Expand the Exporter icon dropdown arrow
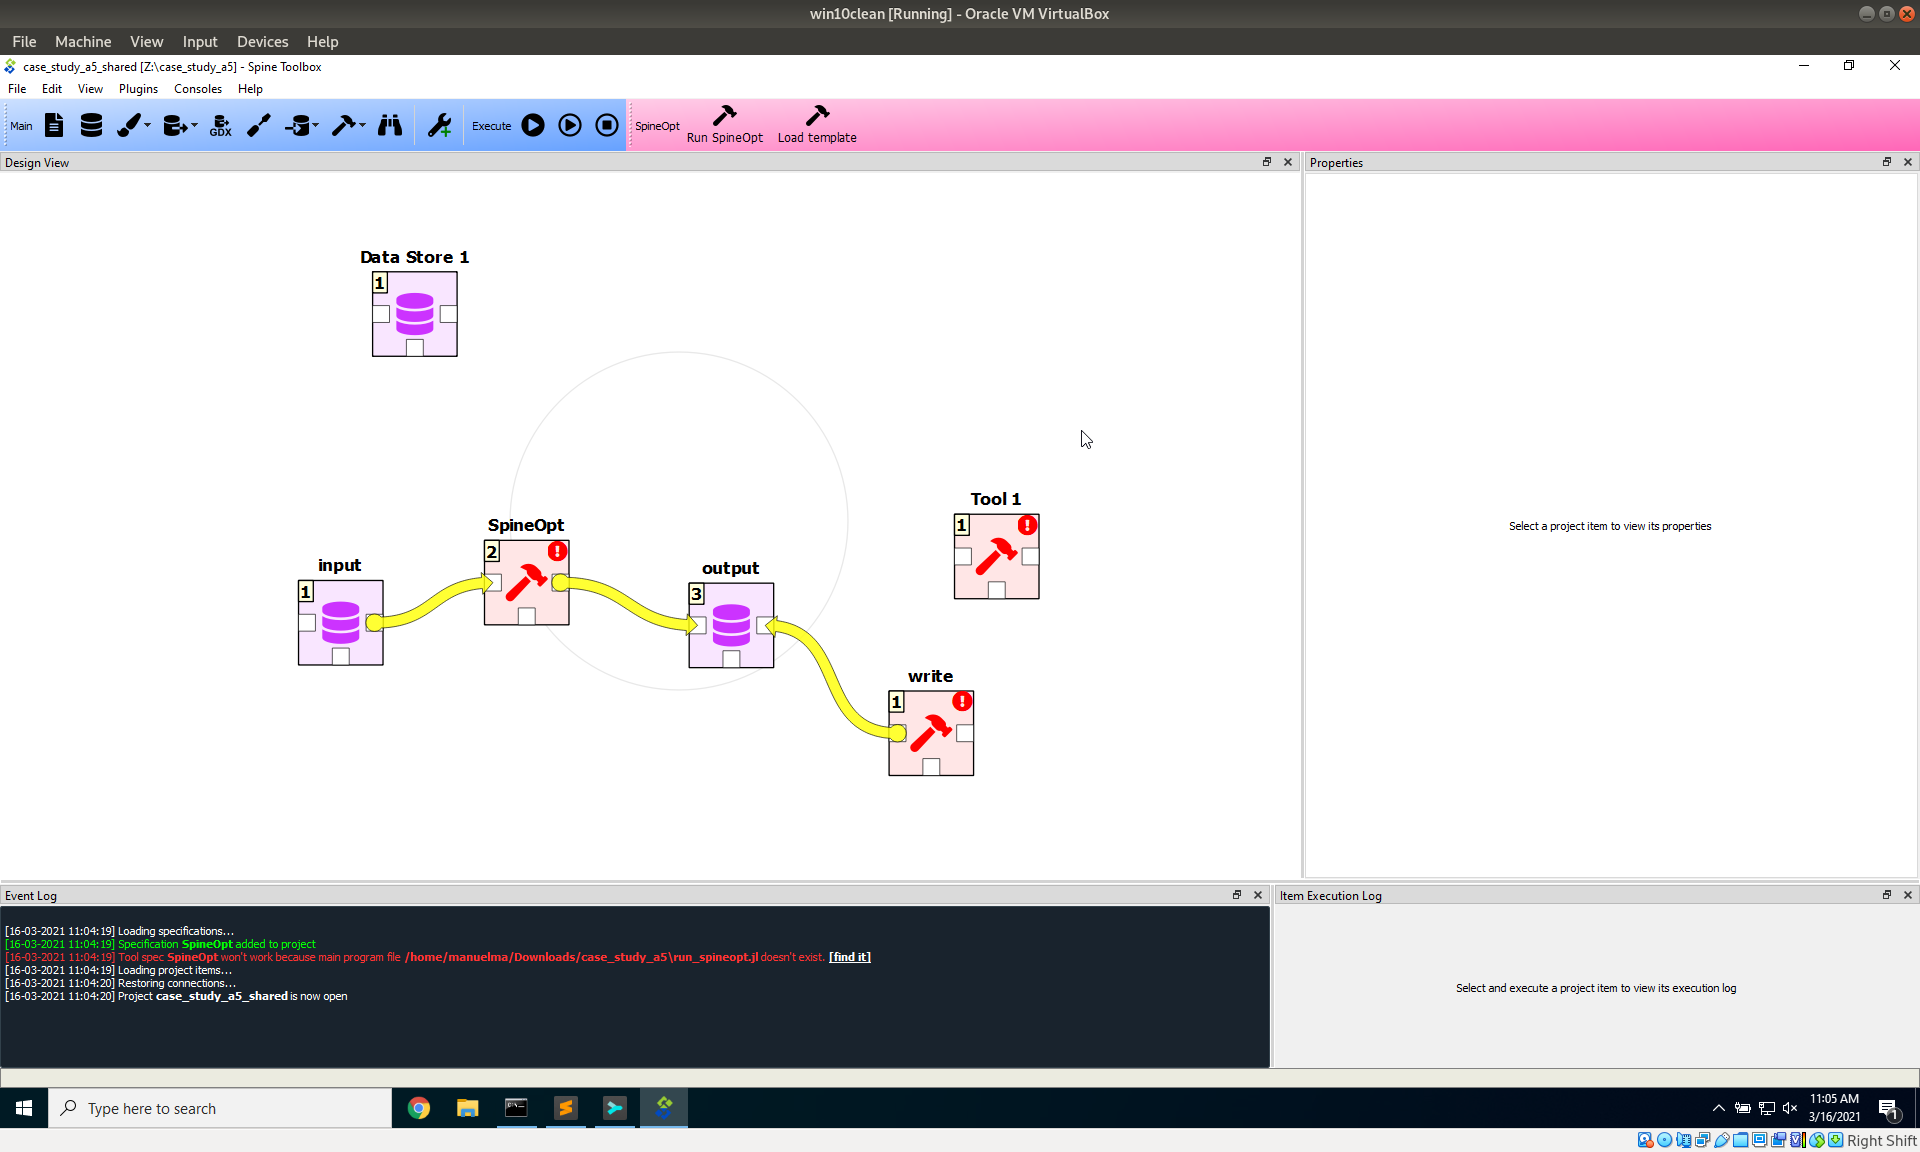Viewport: 1920px width, 1152px height. (x=194, y=123)
